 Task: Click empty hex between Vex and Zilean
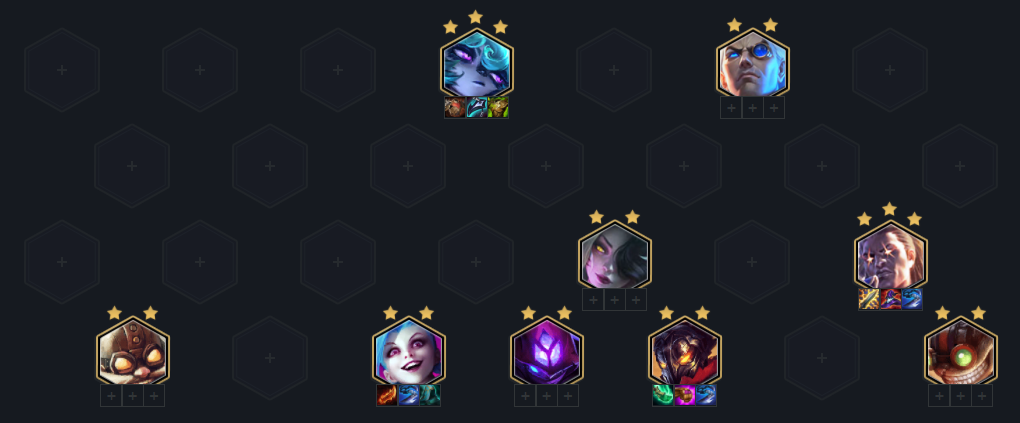[614, 70]
